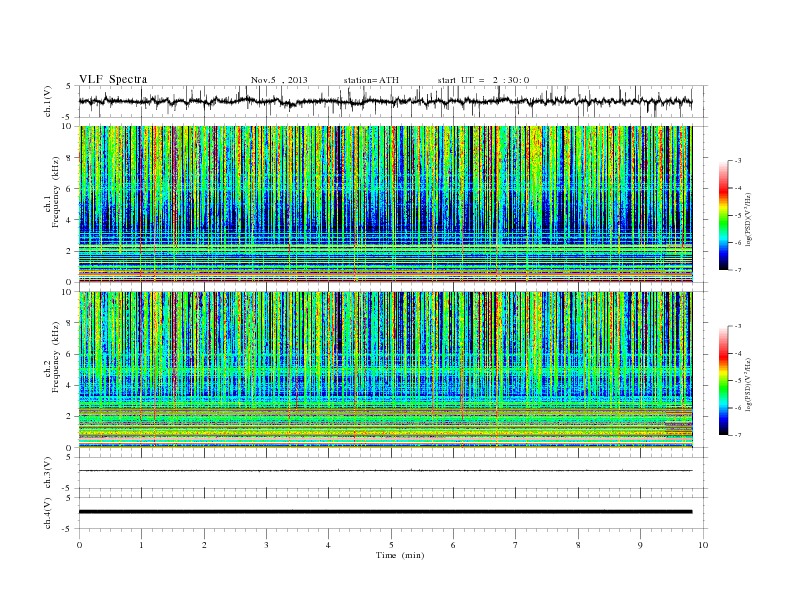Click the "ch.3(V)" axis label
This screenshot has width=792, height=612.
click(x=48, y=473)
